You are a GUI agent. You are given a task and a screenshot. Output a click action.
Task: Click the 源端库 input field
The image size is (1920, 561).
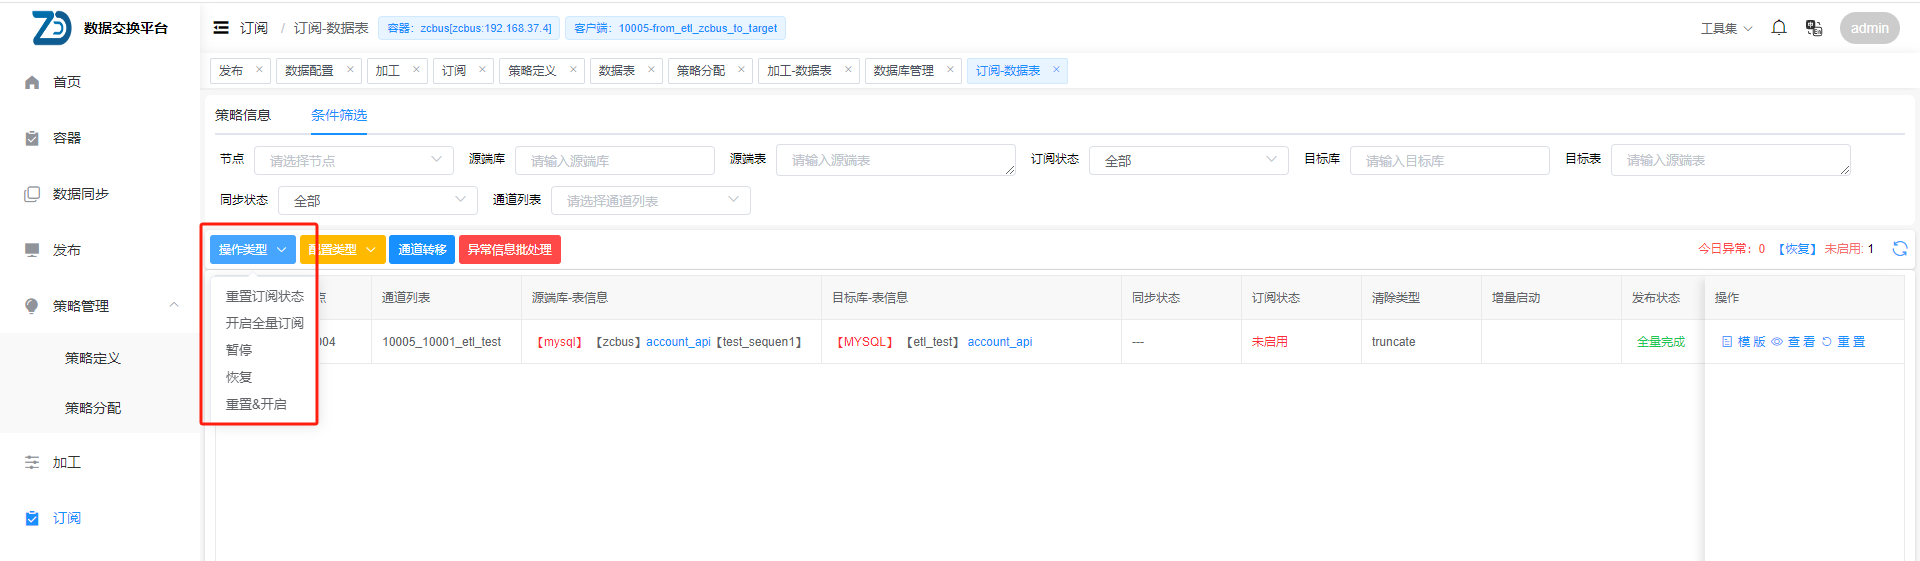[614, 160]
